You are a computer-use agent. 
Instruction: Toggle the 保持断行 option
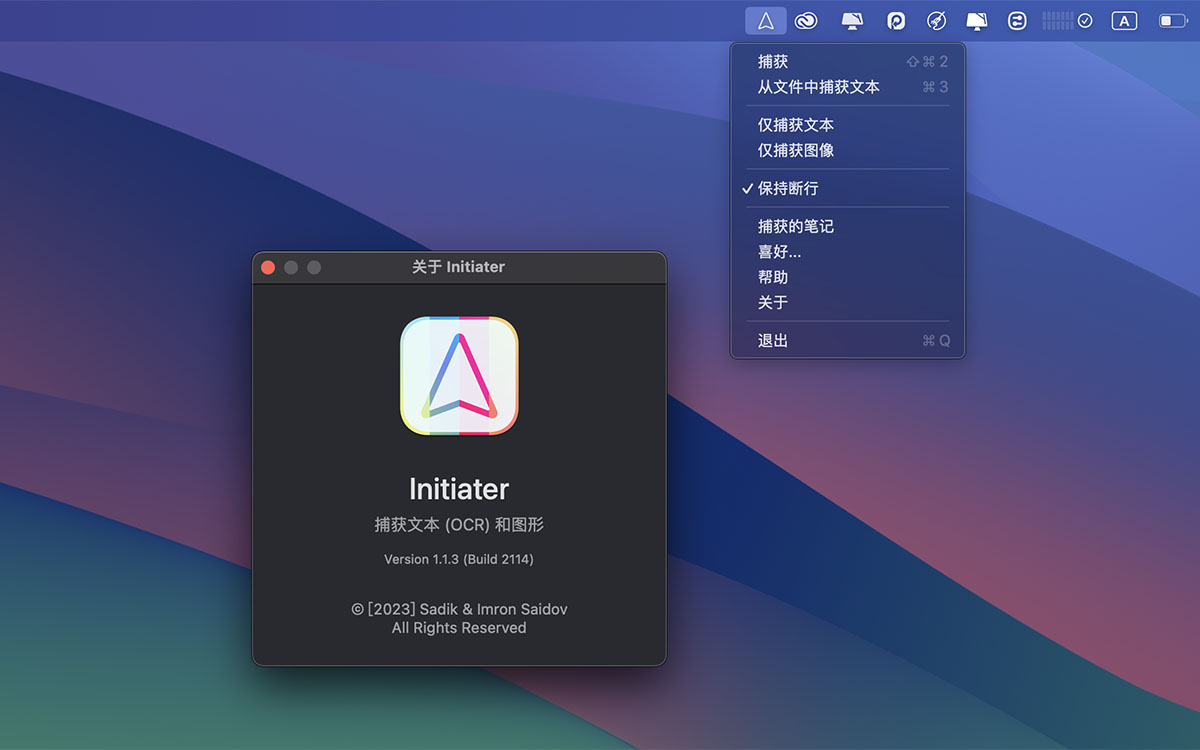(x=848, y=188)
